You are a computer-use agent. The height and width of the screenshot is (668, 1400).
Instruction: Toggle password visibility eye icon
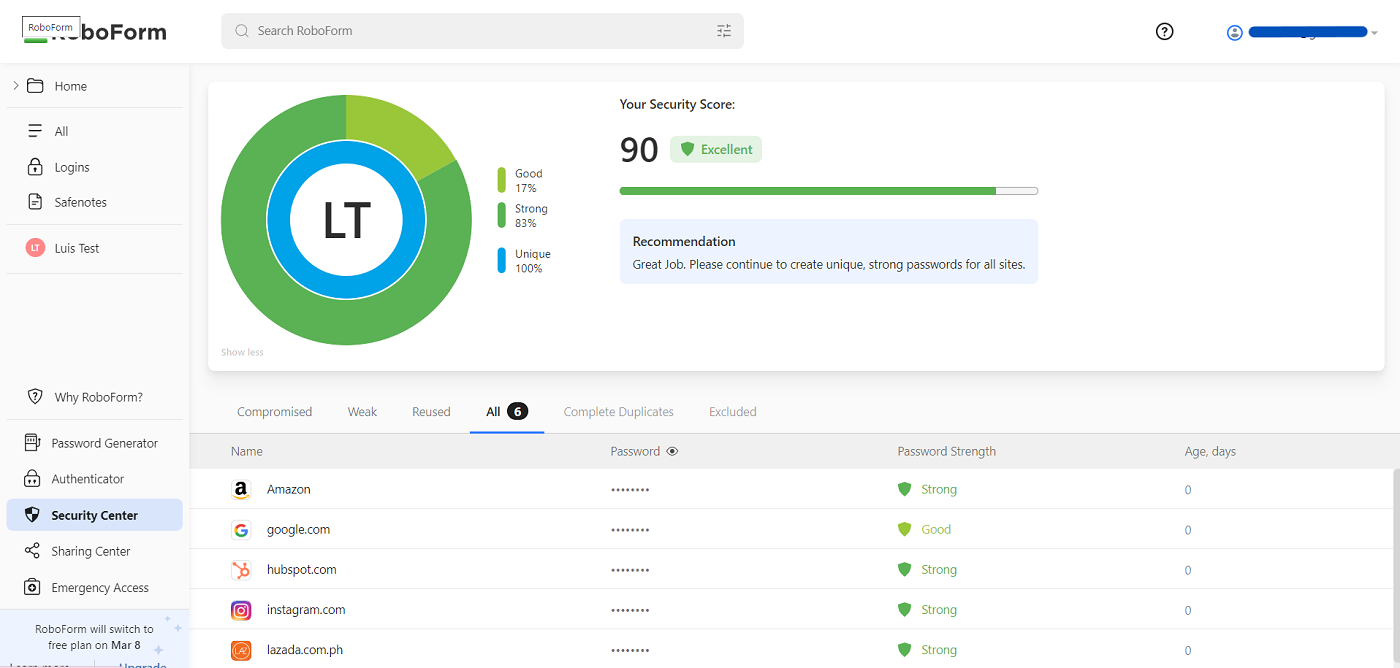click(672, 451)
